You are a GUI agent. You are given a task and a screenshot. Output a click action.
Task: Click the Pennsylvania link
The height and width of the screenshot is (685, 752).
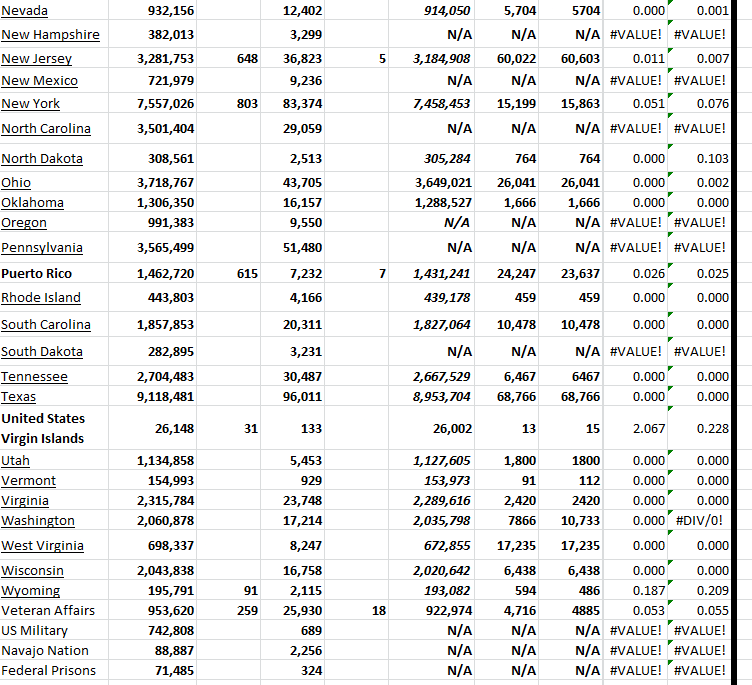(x=41, y=248)
